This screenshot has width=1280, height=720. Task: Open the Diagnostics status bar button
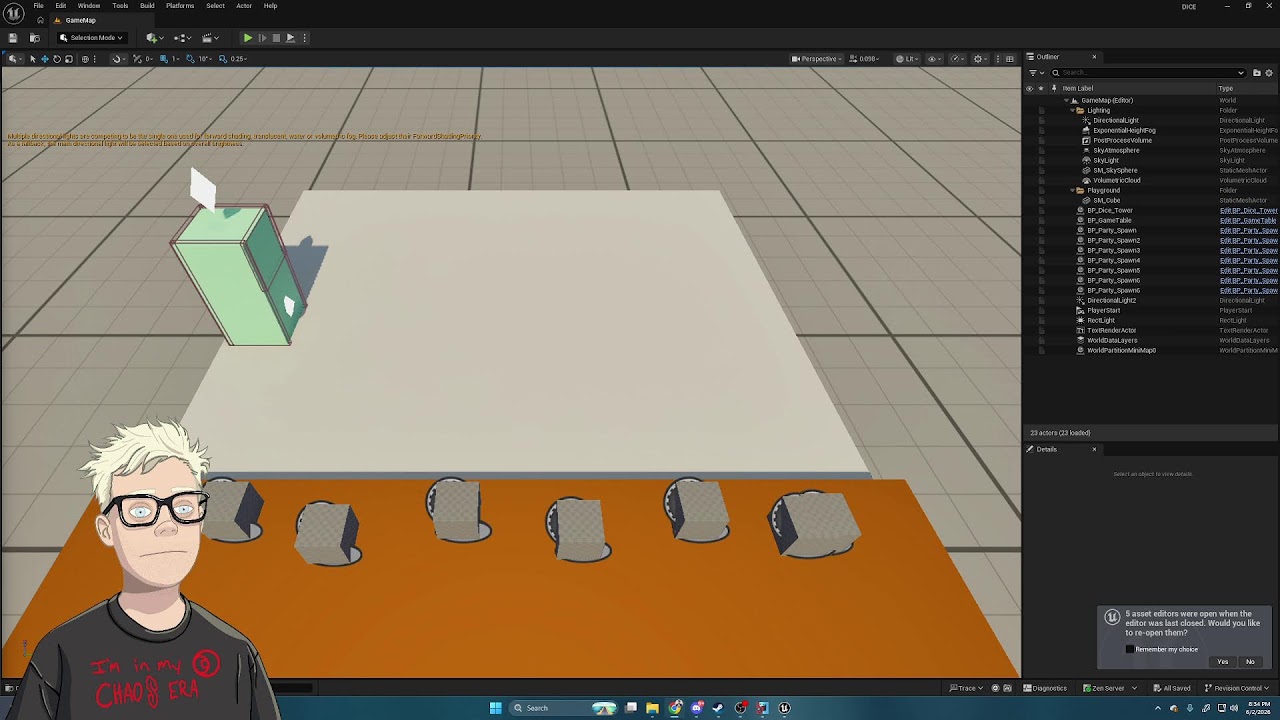click(1045, 688)
